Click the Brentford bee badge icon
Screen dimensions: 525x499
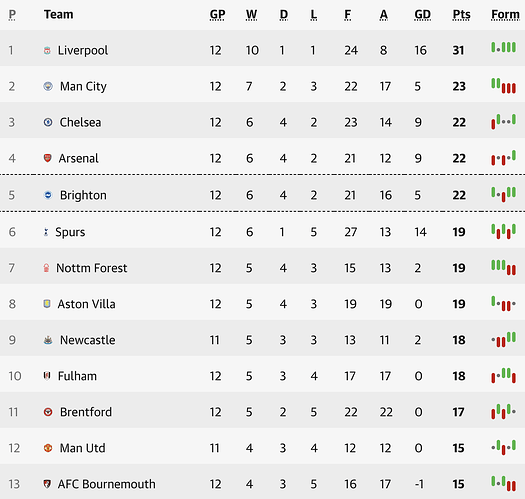(48, 412)
